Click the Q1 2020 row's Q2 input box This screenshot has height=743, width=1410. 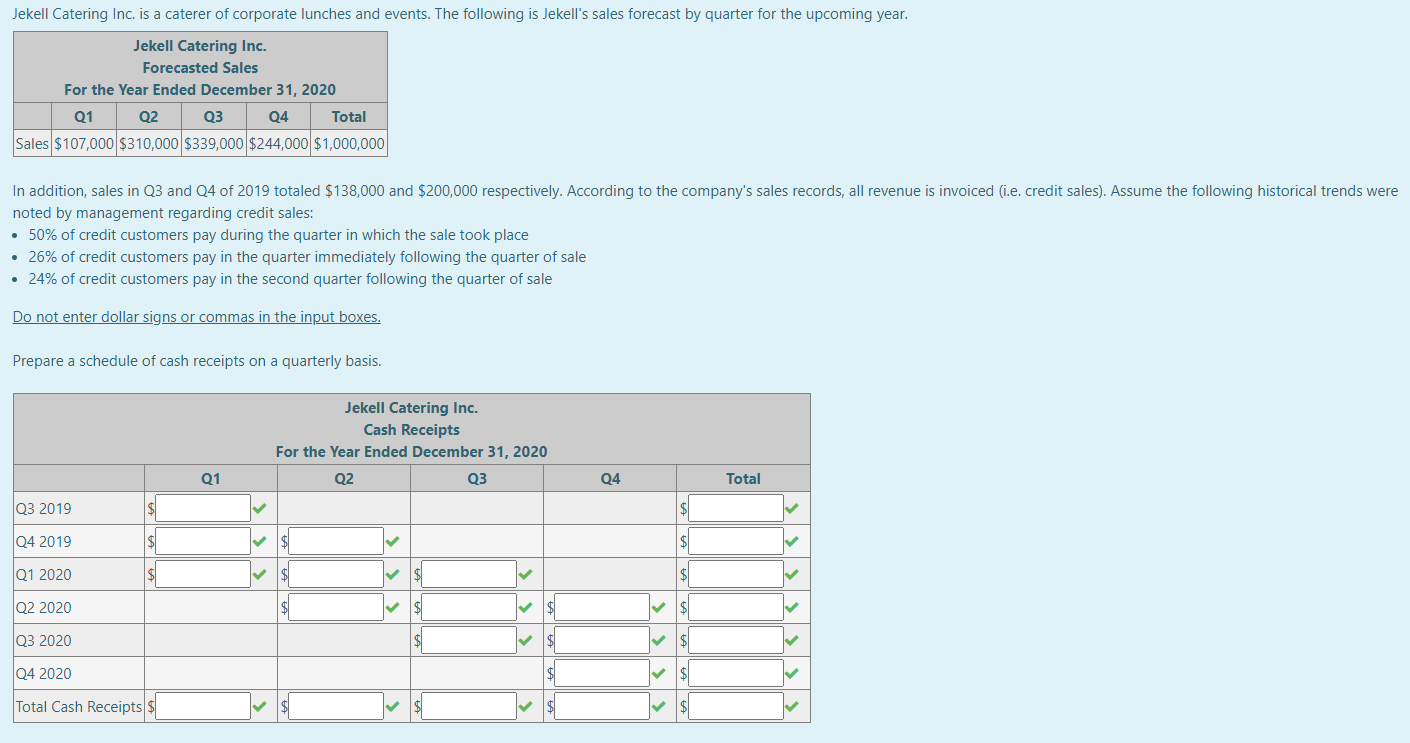(x=336, y=574)
